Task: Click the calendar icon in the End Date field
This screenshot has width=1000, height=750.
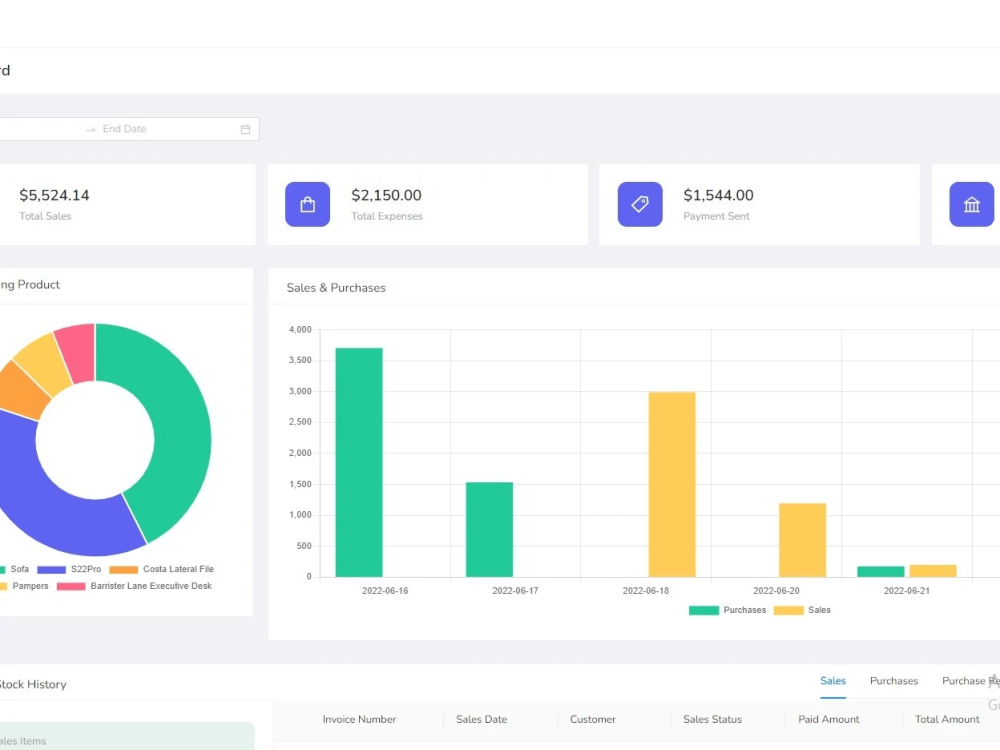Action: [x=245, y=128]
